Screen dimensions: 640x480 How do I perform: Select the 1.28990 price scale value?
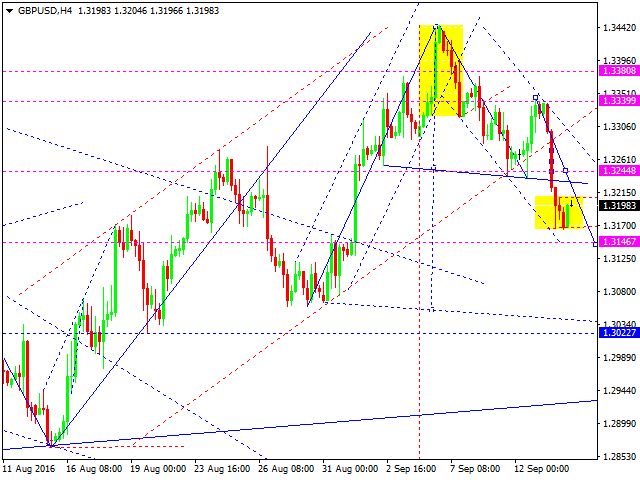point(619,424)
